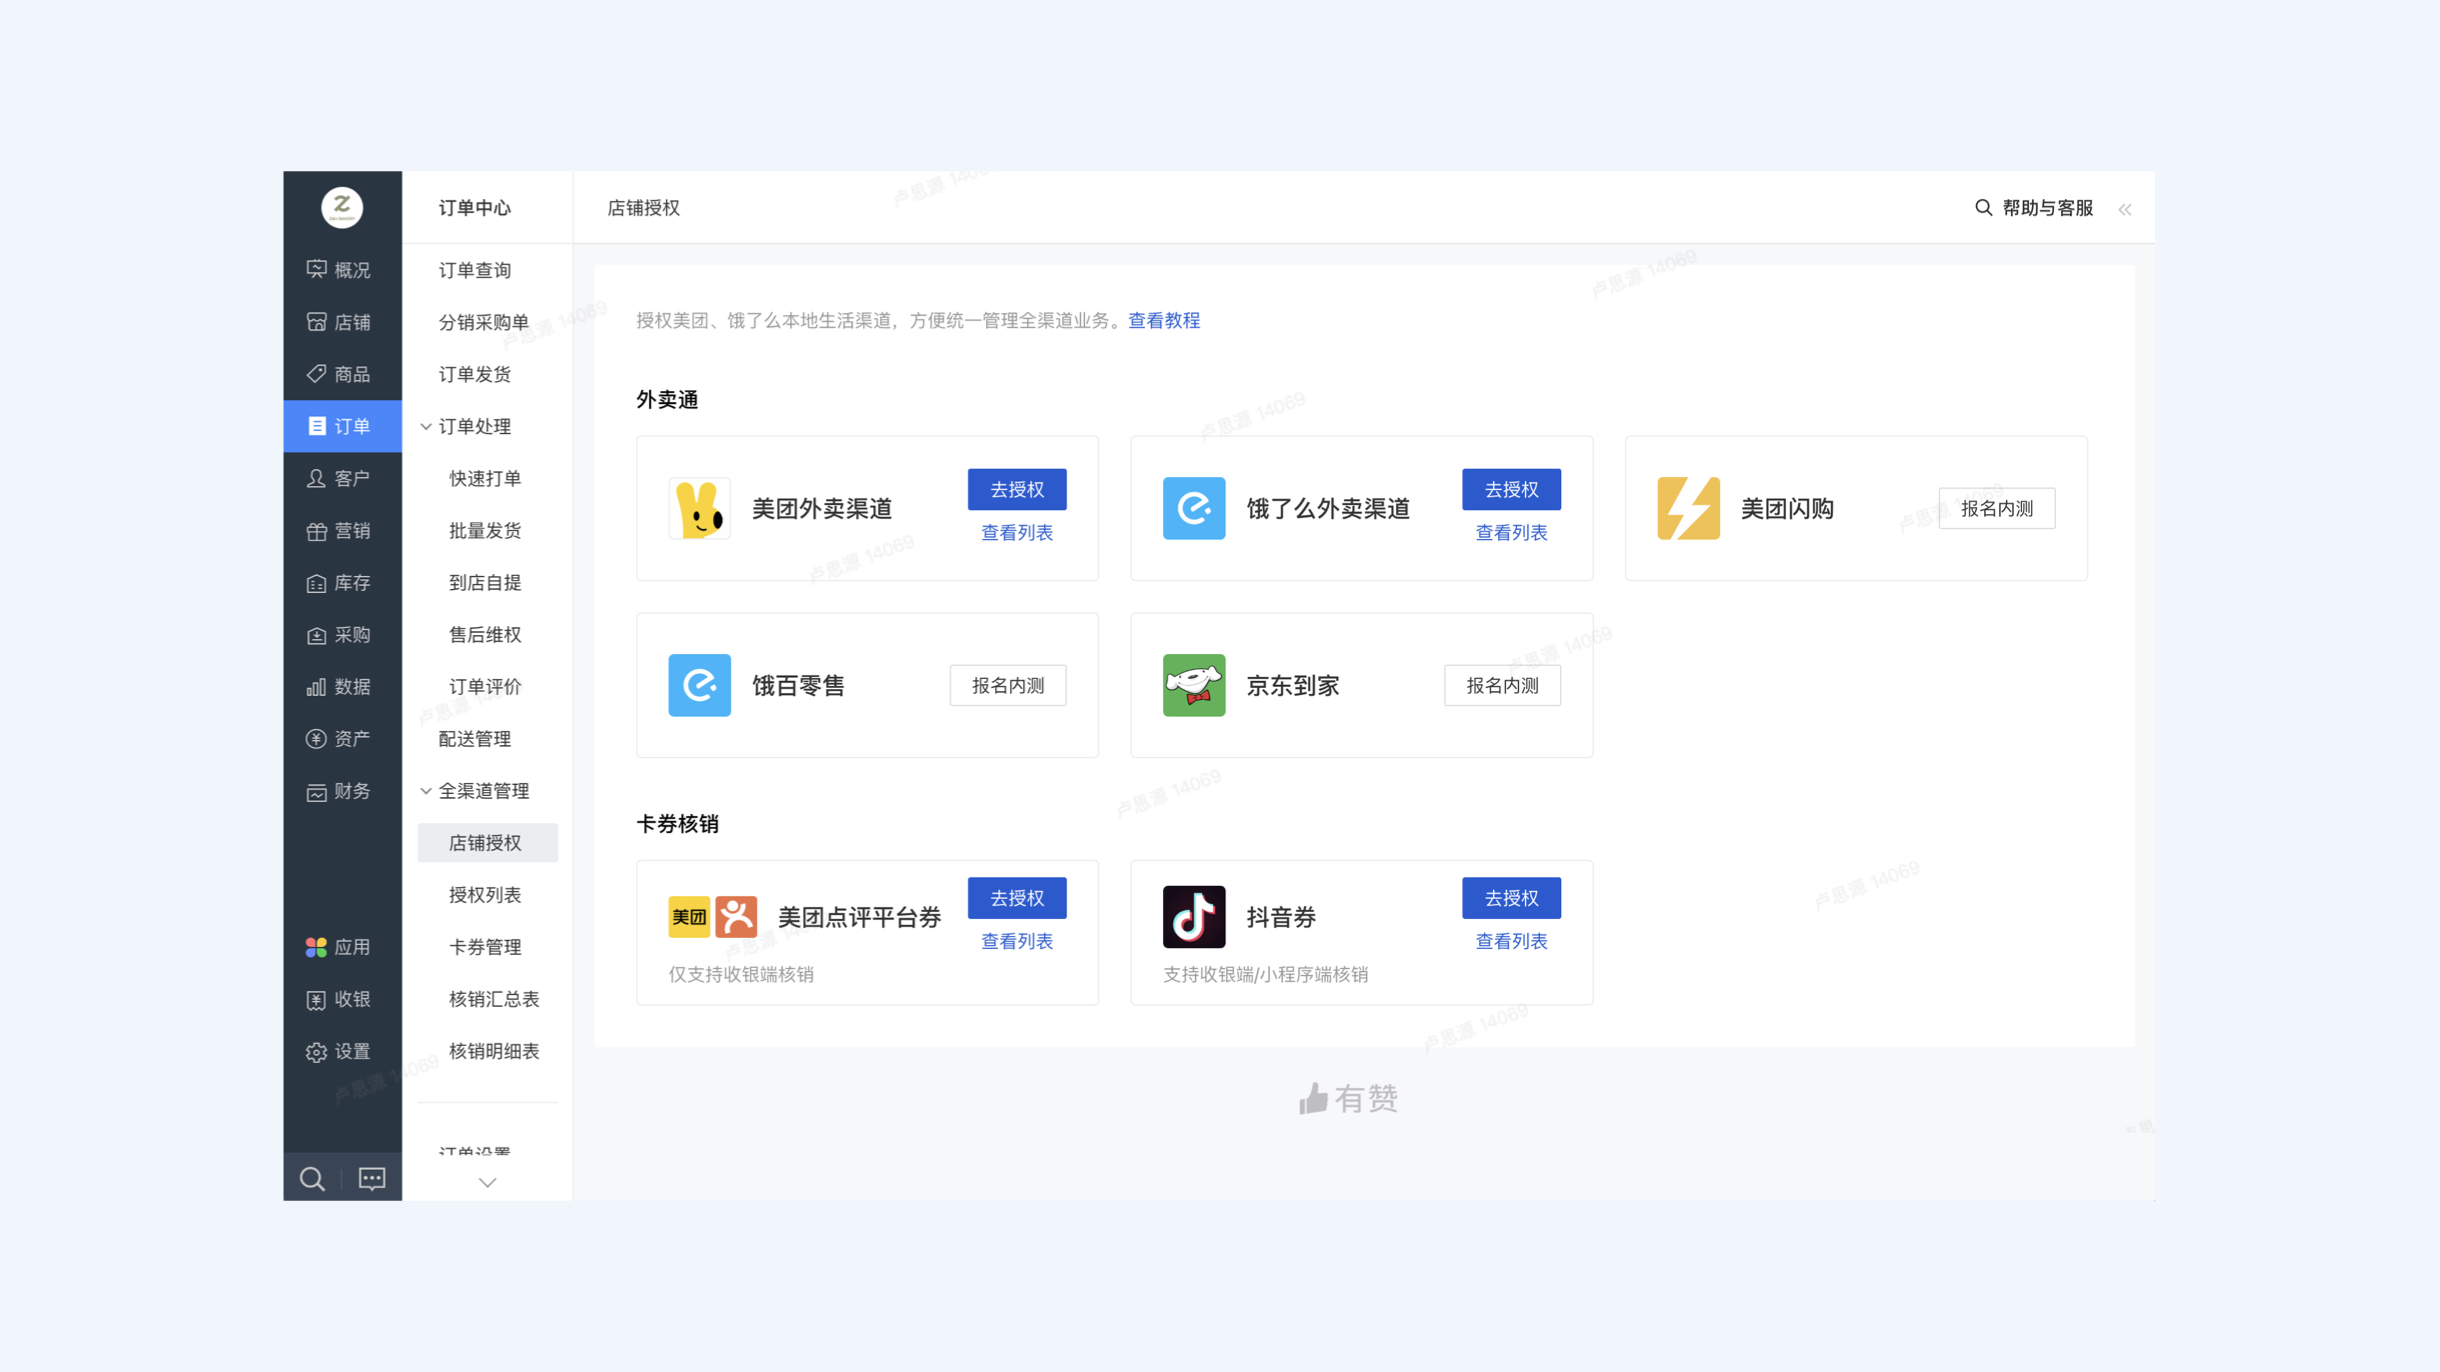This screenshot has width=2440, height=1372.
Task: Click 去授权 for 美团点评平台券
Action: (x=1017, y=898)
